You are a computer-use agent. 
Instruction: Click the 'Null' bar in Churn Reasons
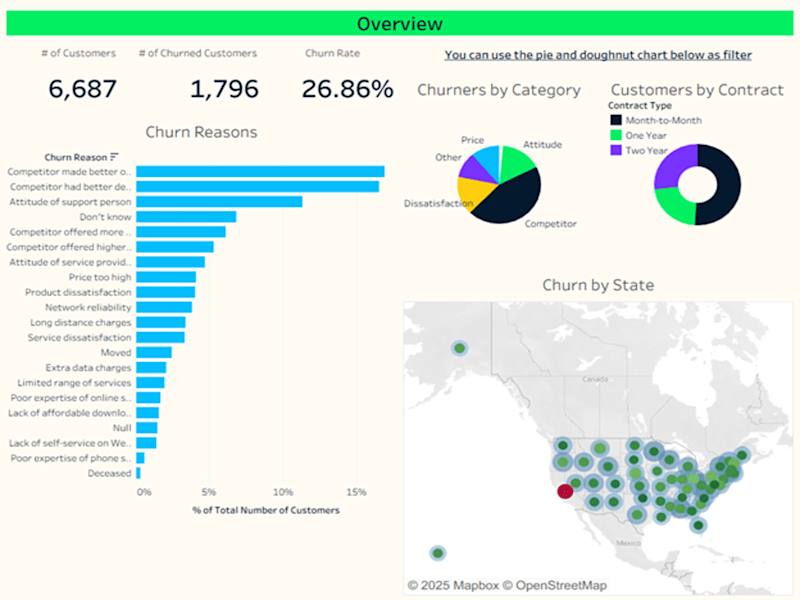pyautogui.click(x=147, y=428)
